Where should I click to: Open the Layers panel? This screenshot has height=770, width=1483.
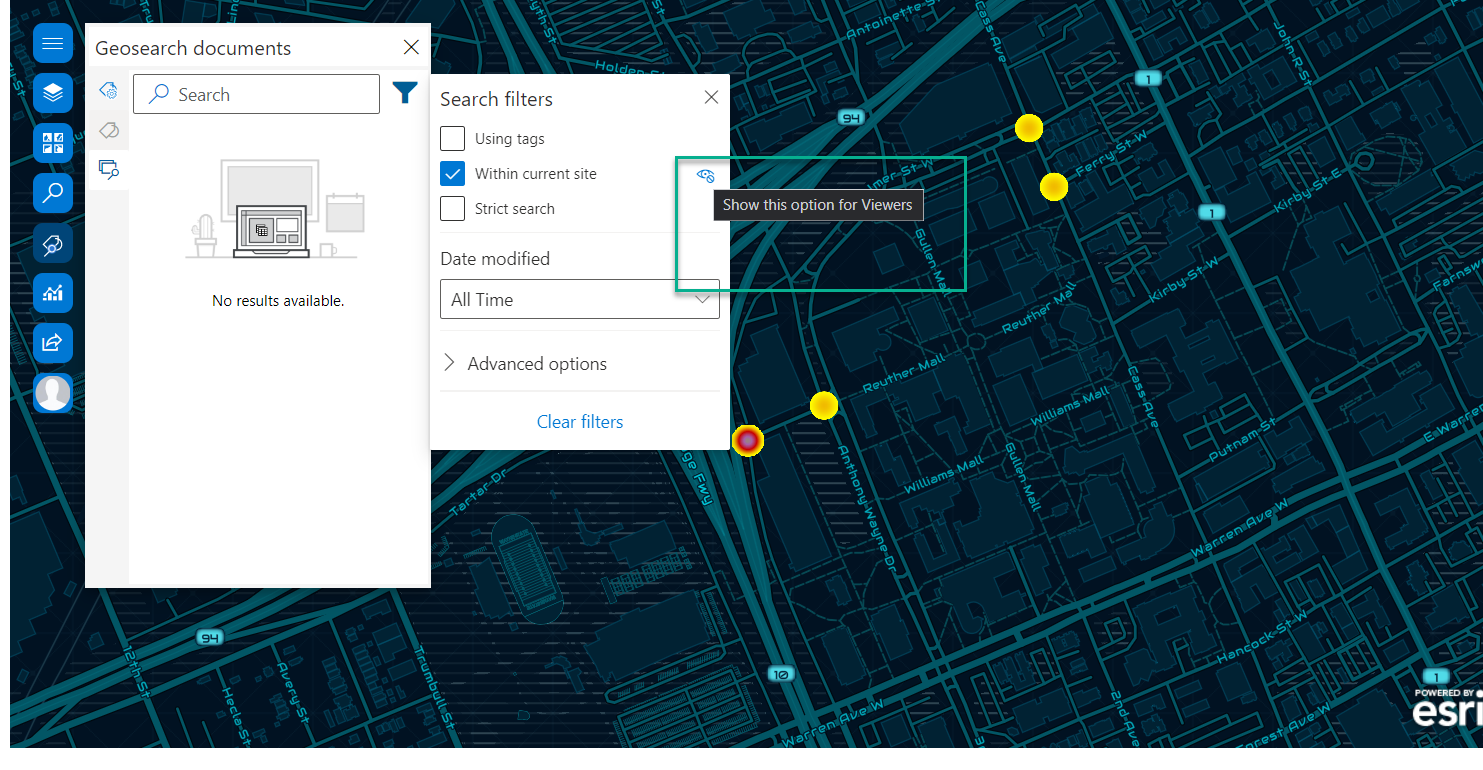coord(53,93)
